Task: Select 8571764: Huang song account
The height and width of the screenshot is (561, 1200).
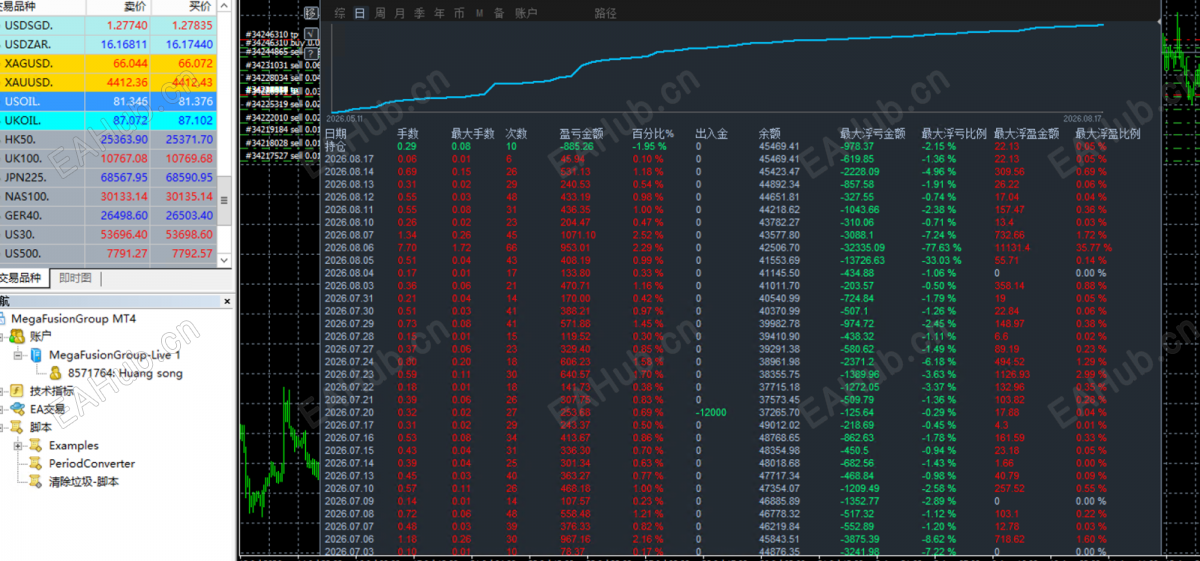Action: tap(125, 373)
